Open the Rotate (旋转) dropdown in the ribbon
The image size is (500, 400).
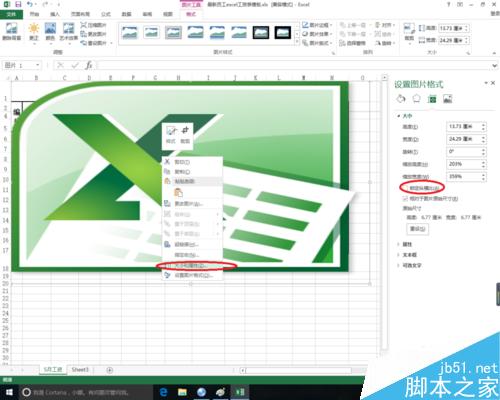(385, 43)
